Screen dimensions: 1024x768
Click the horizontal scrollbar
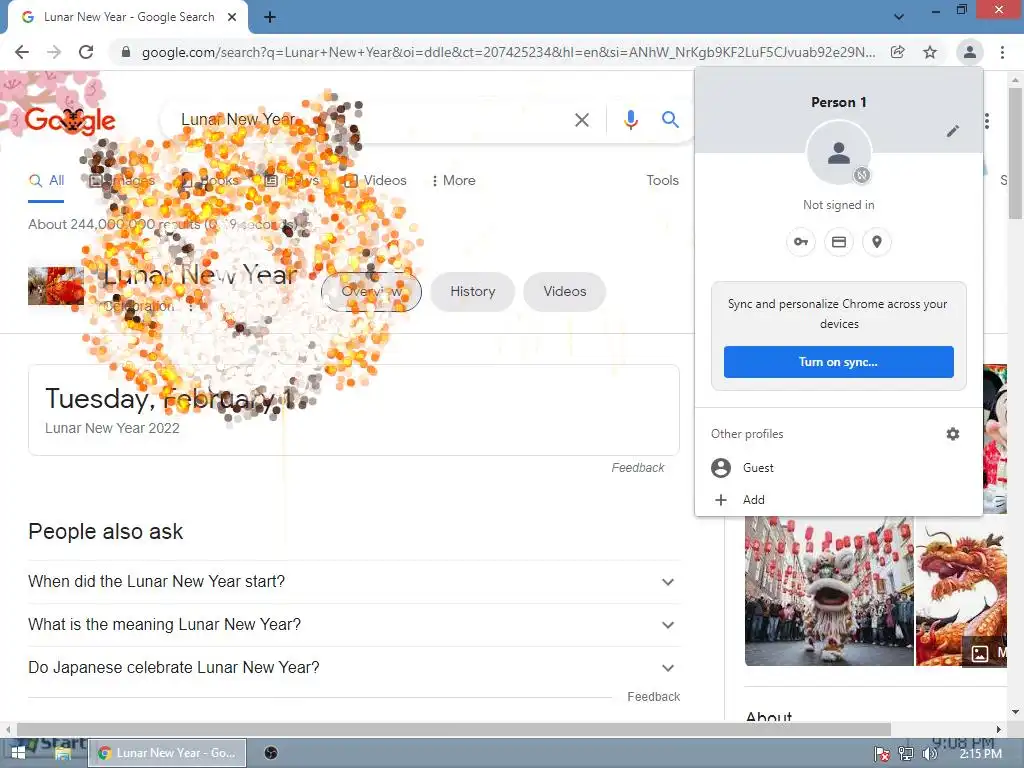454,729
